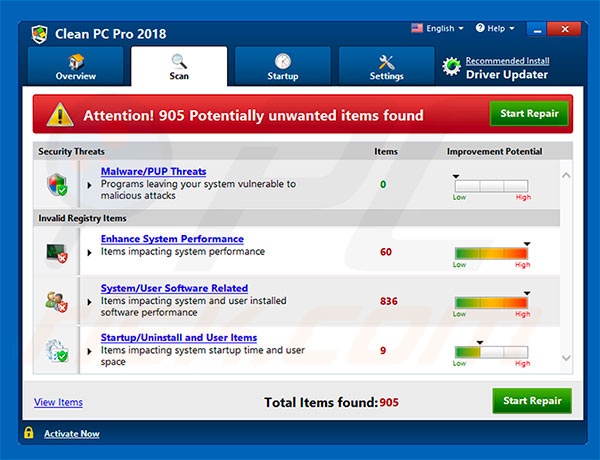Click the Driver Updater gear icon
Screen dimensions: 600x460
tap(452, 66)
